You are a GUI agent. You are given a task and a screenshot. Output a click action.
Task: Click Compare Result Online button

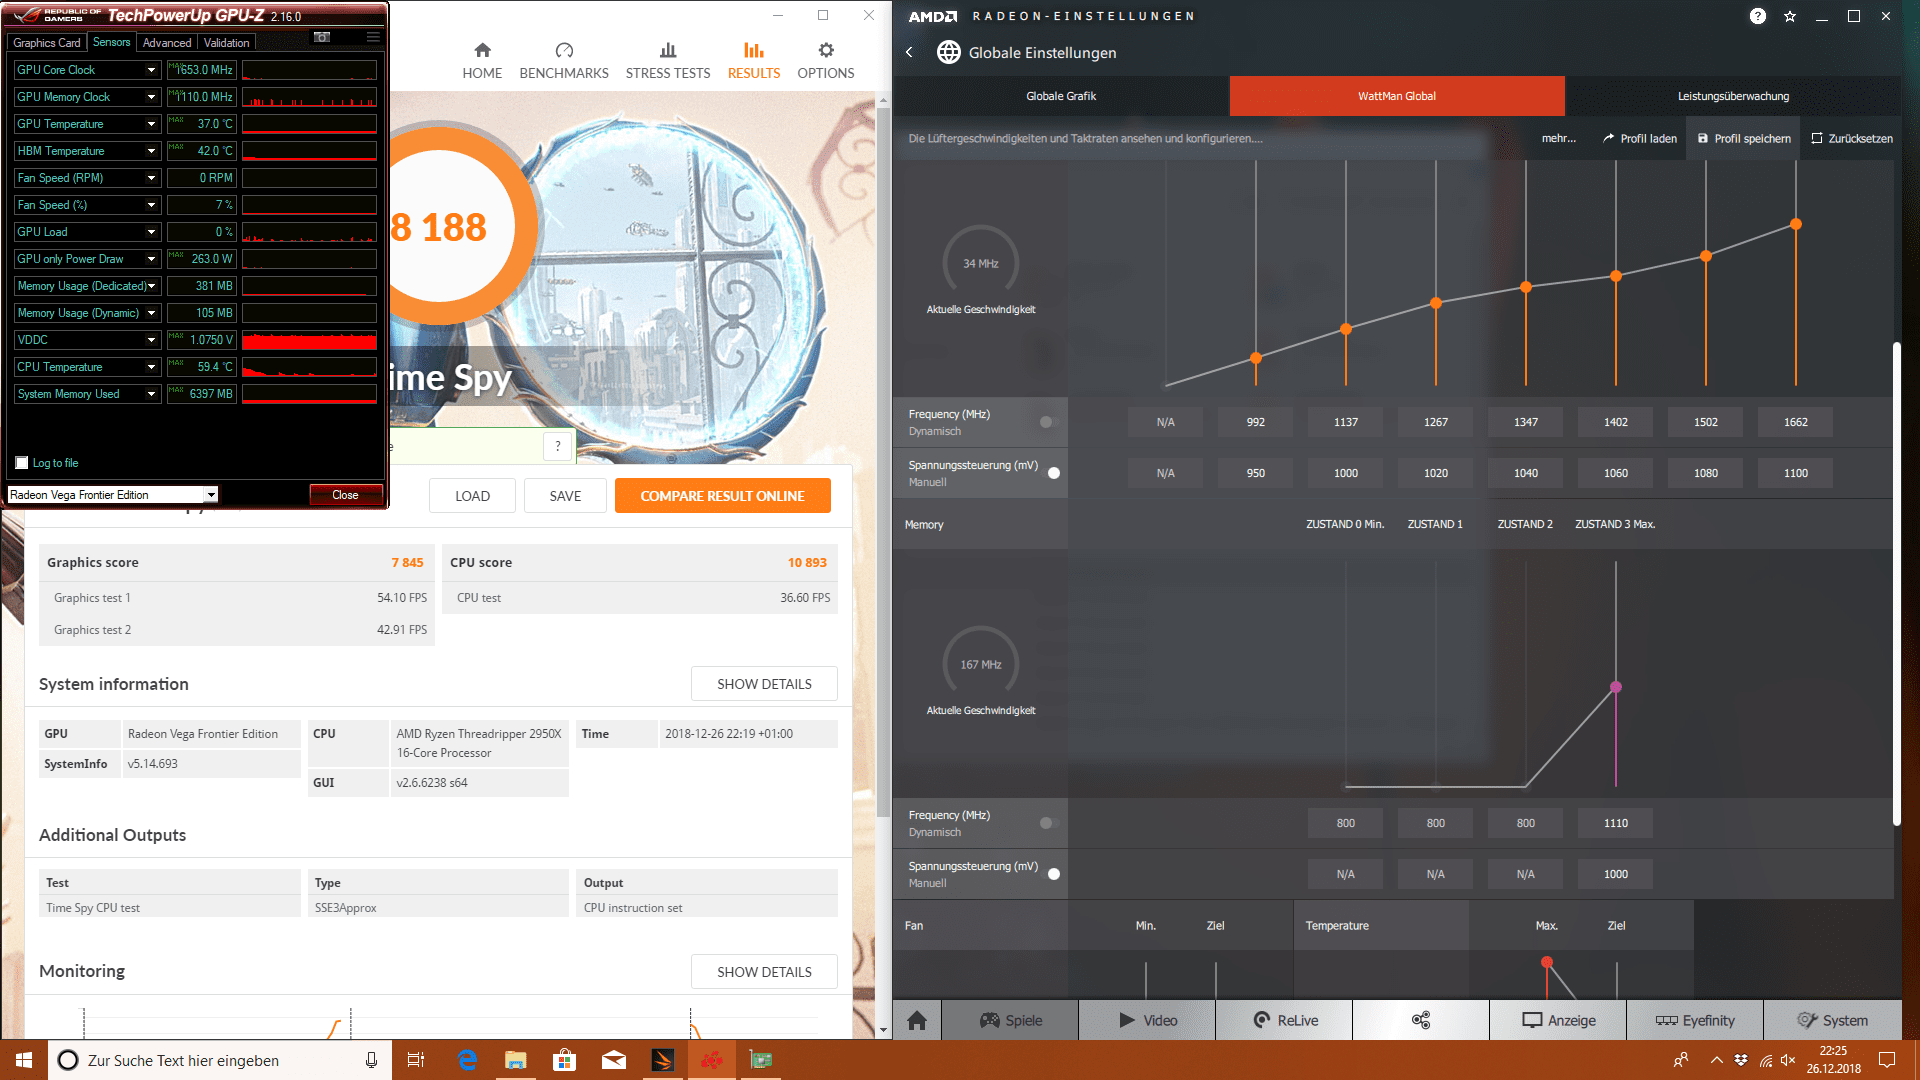click(x=722, y=496)
